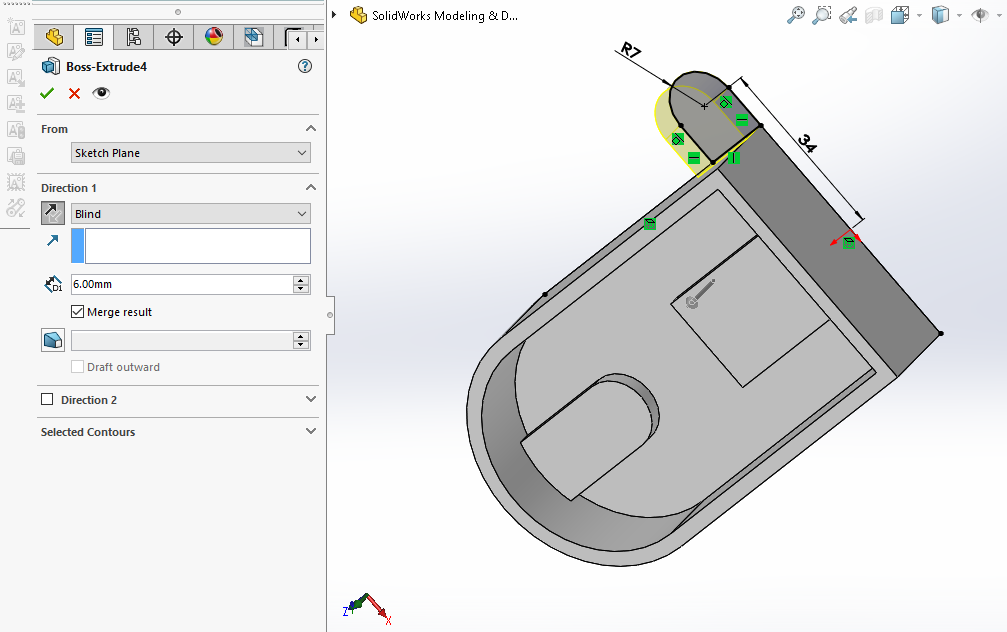The height and width of the screenshot is (632, 1007).
Task: Select the Zoom to Area tool
Action: point(822,15)
